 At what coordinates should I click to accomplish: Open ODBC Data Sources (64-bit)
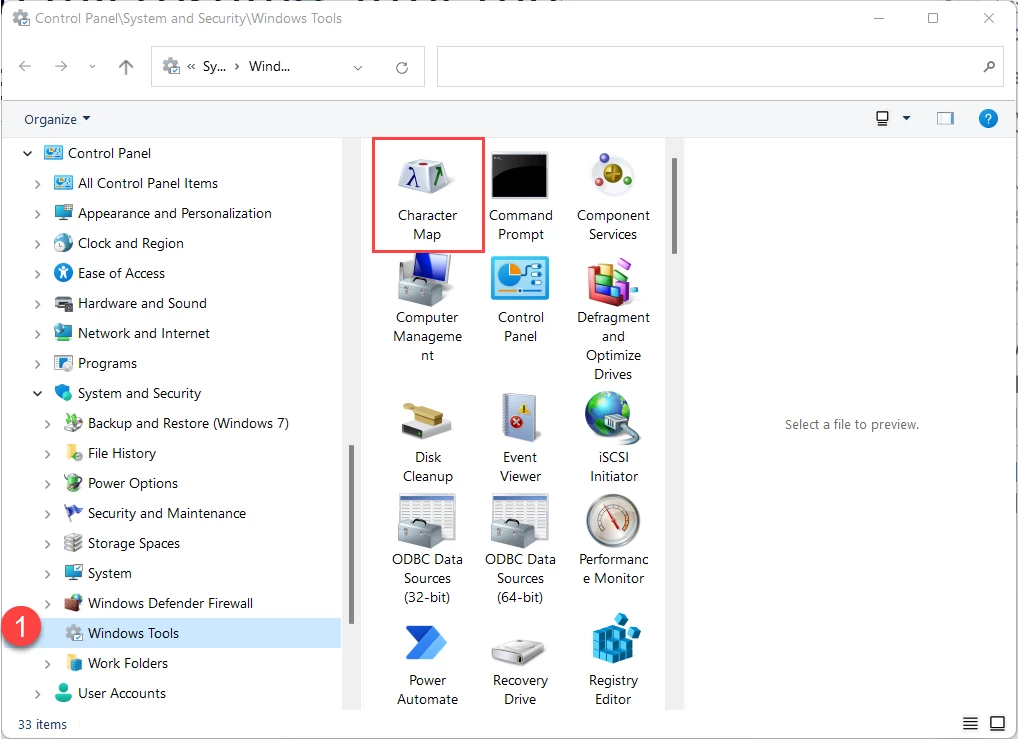pos(520,549)
